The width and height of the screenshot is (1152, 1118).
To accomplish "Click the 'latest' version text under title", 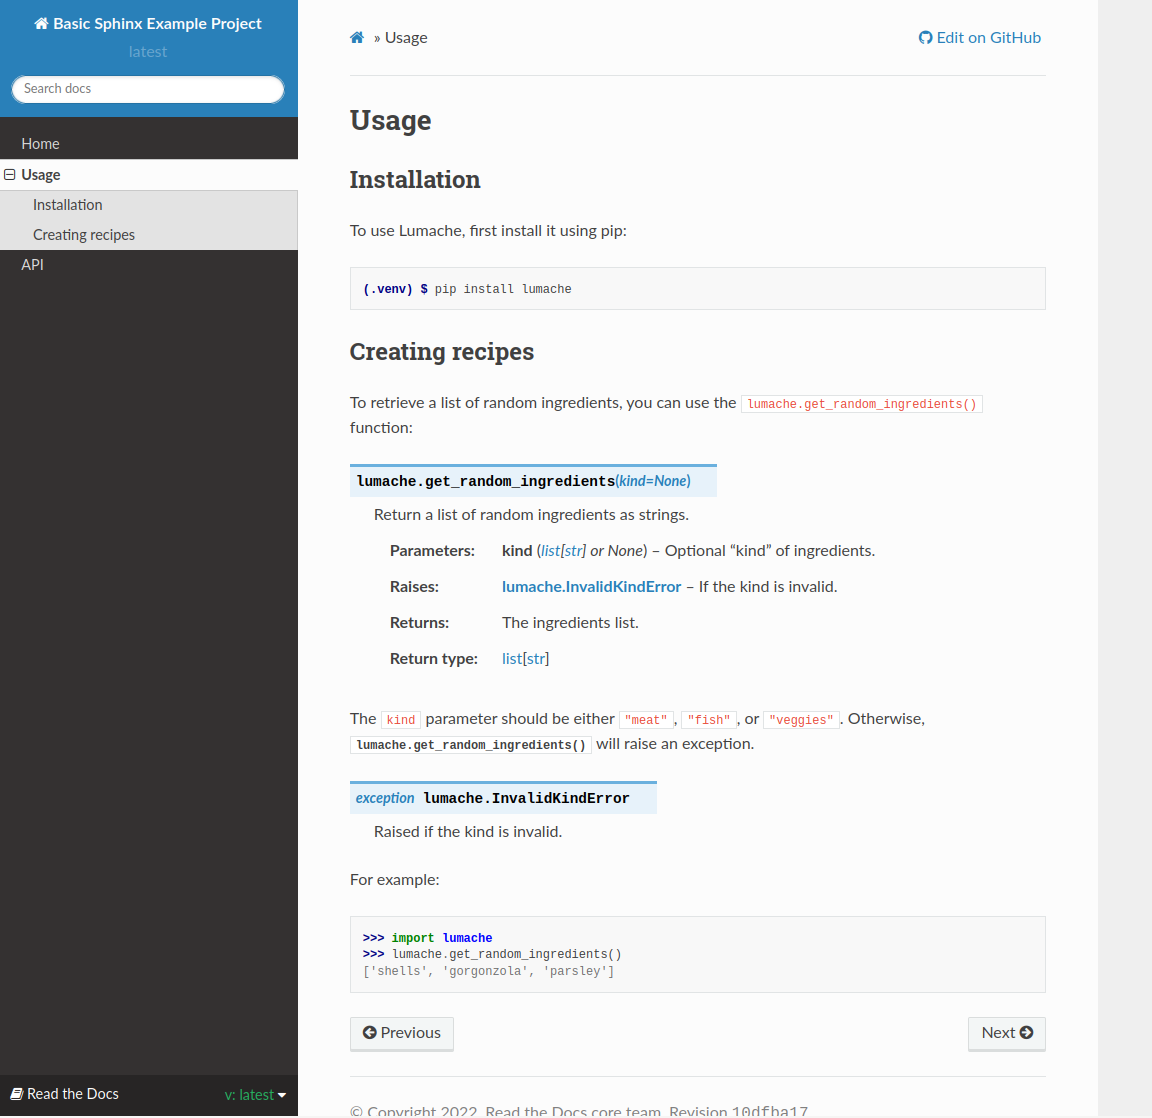I will click(x=148, y=52).
